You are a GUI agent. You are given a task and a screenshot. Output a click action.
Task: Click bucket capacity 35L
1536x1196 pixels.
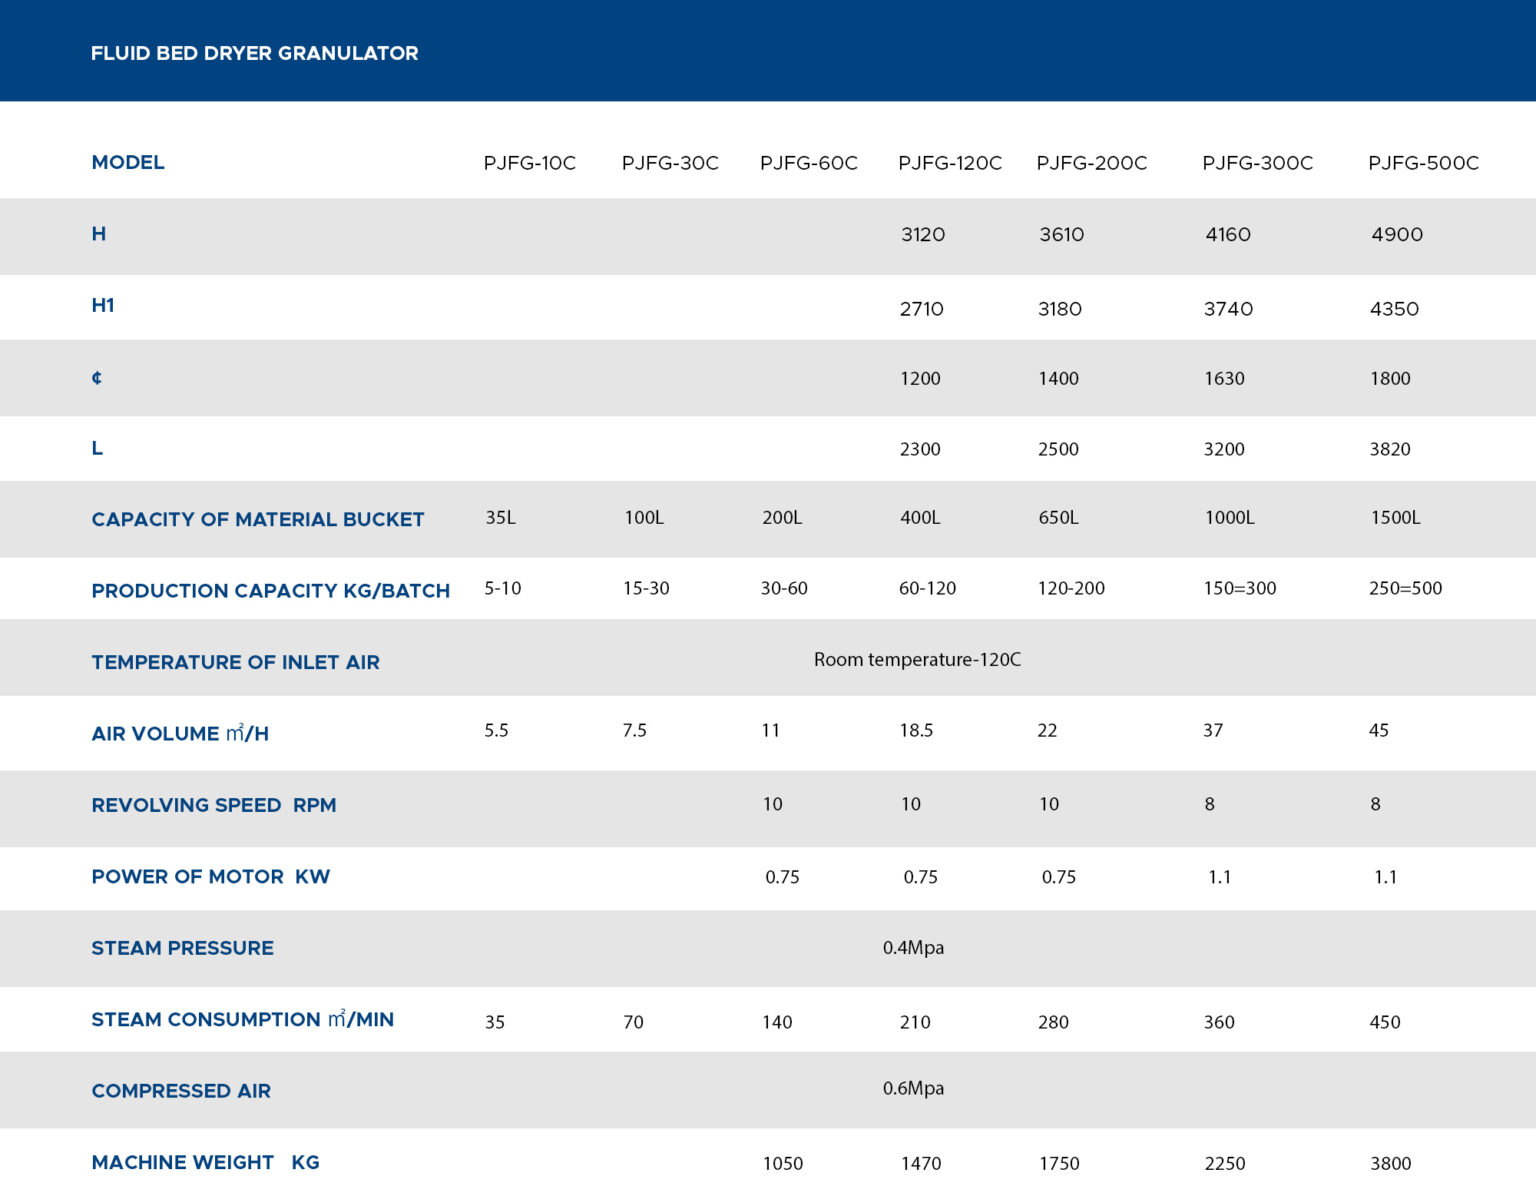(x=501, y=517)
